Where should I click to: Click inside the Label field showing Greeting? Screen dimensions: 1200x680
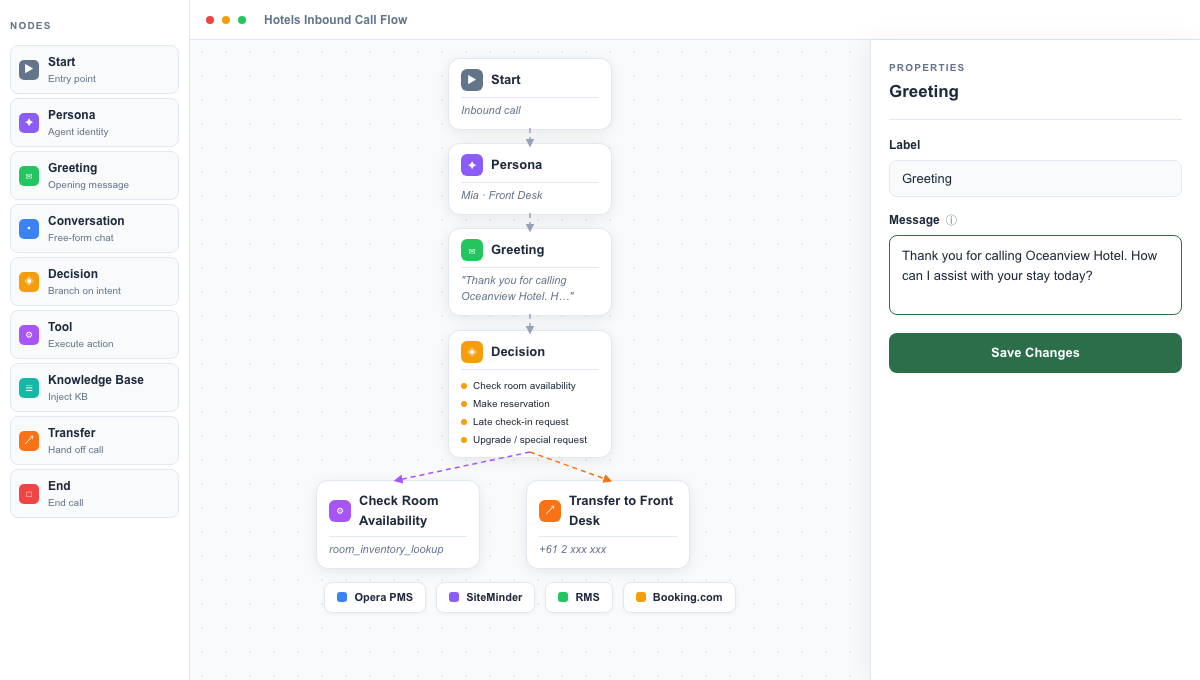(1035, 178)
